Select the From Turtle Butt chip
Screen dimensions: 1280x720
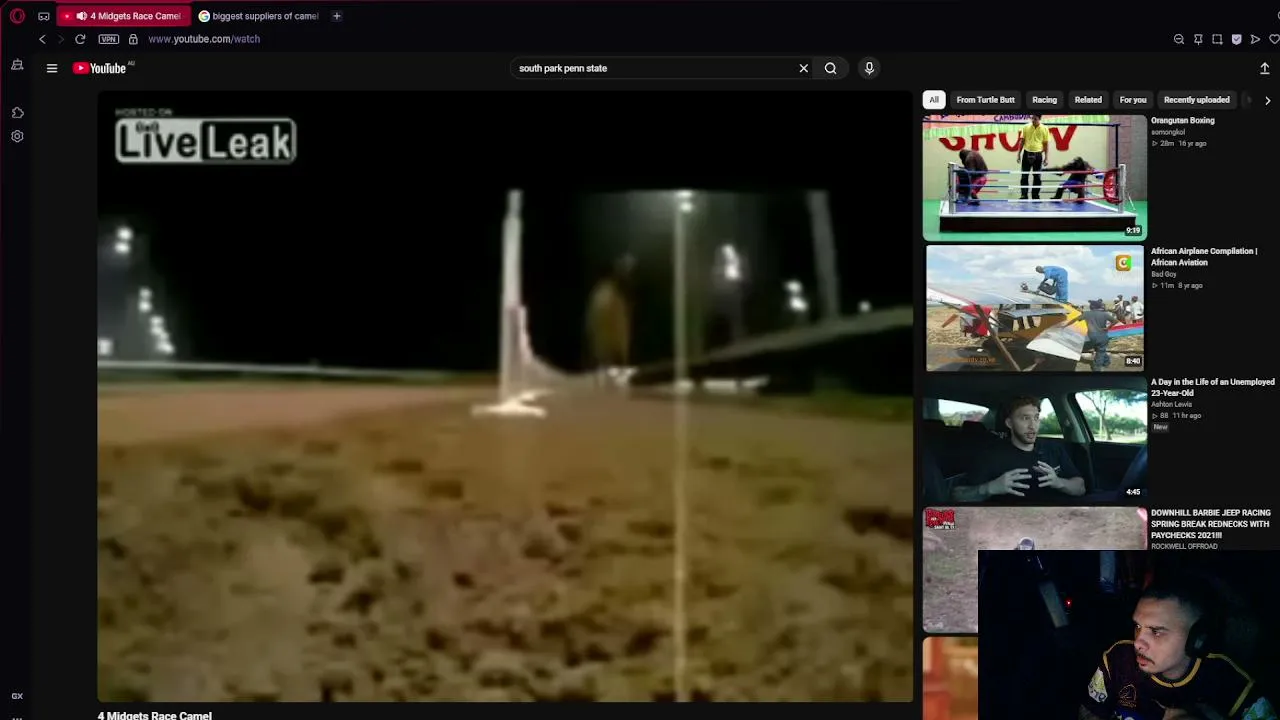coord(985,100)
